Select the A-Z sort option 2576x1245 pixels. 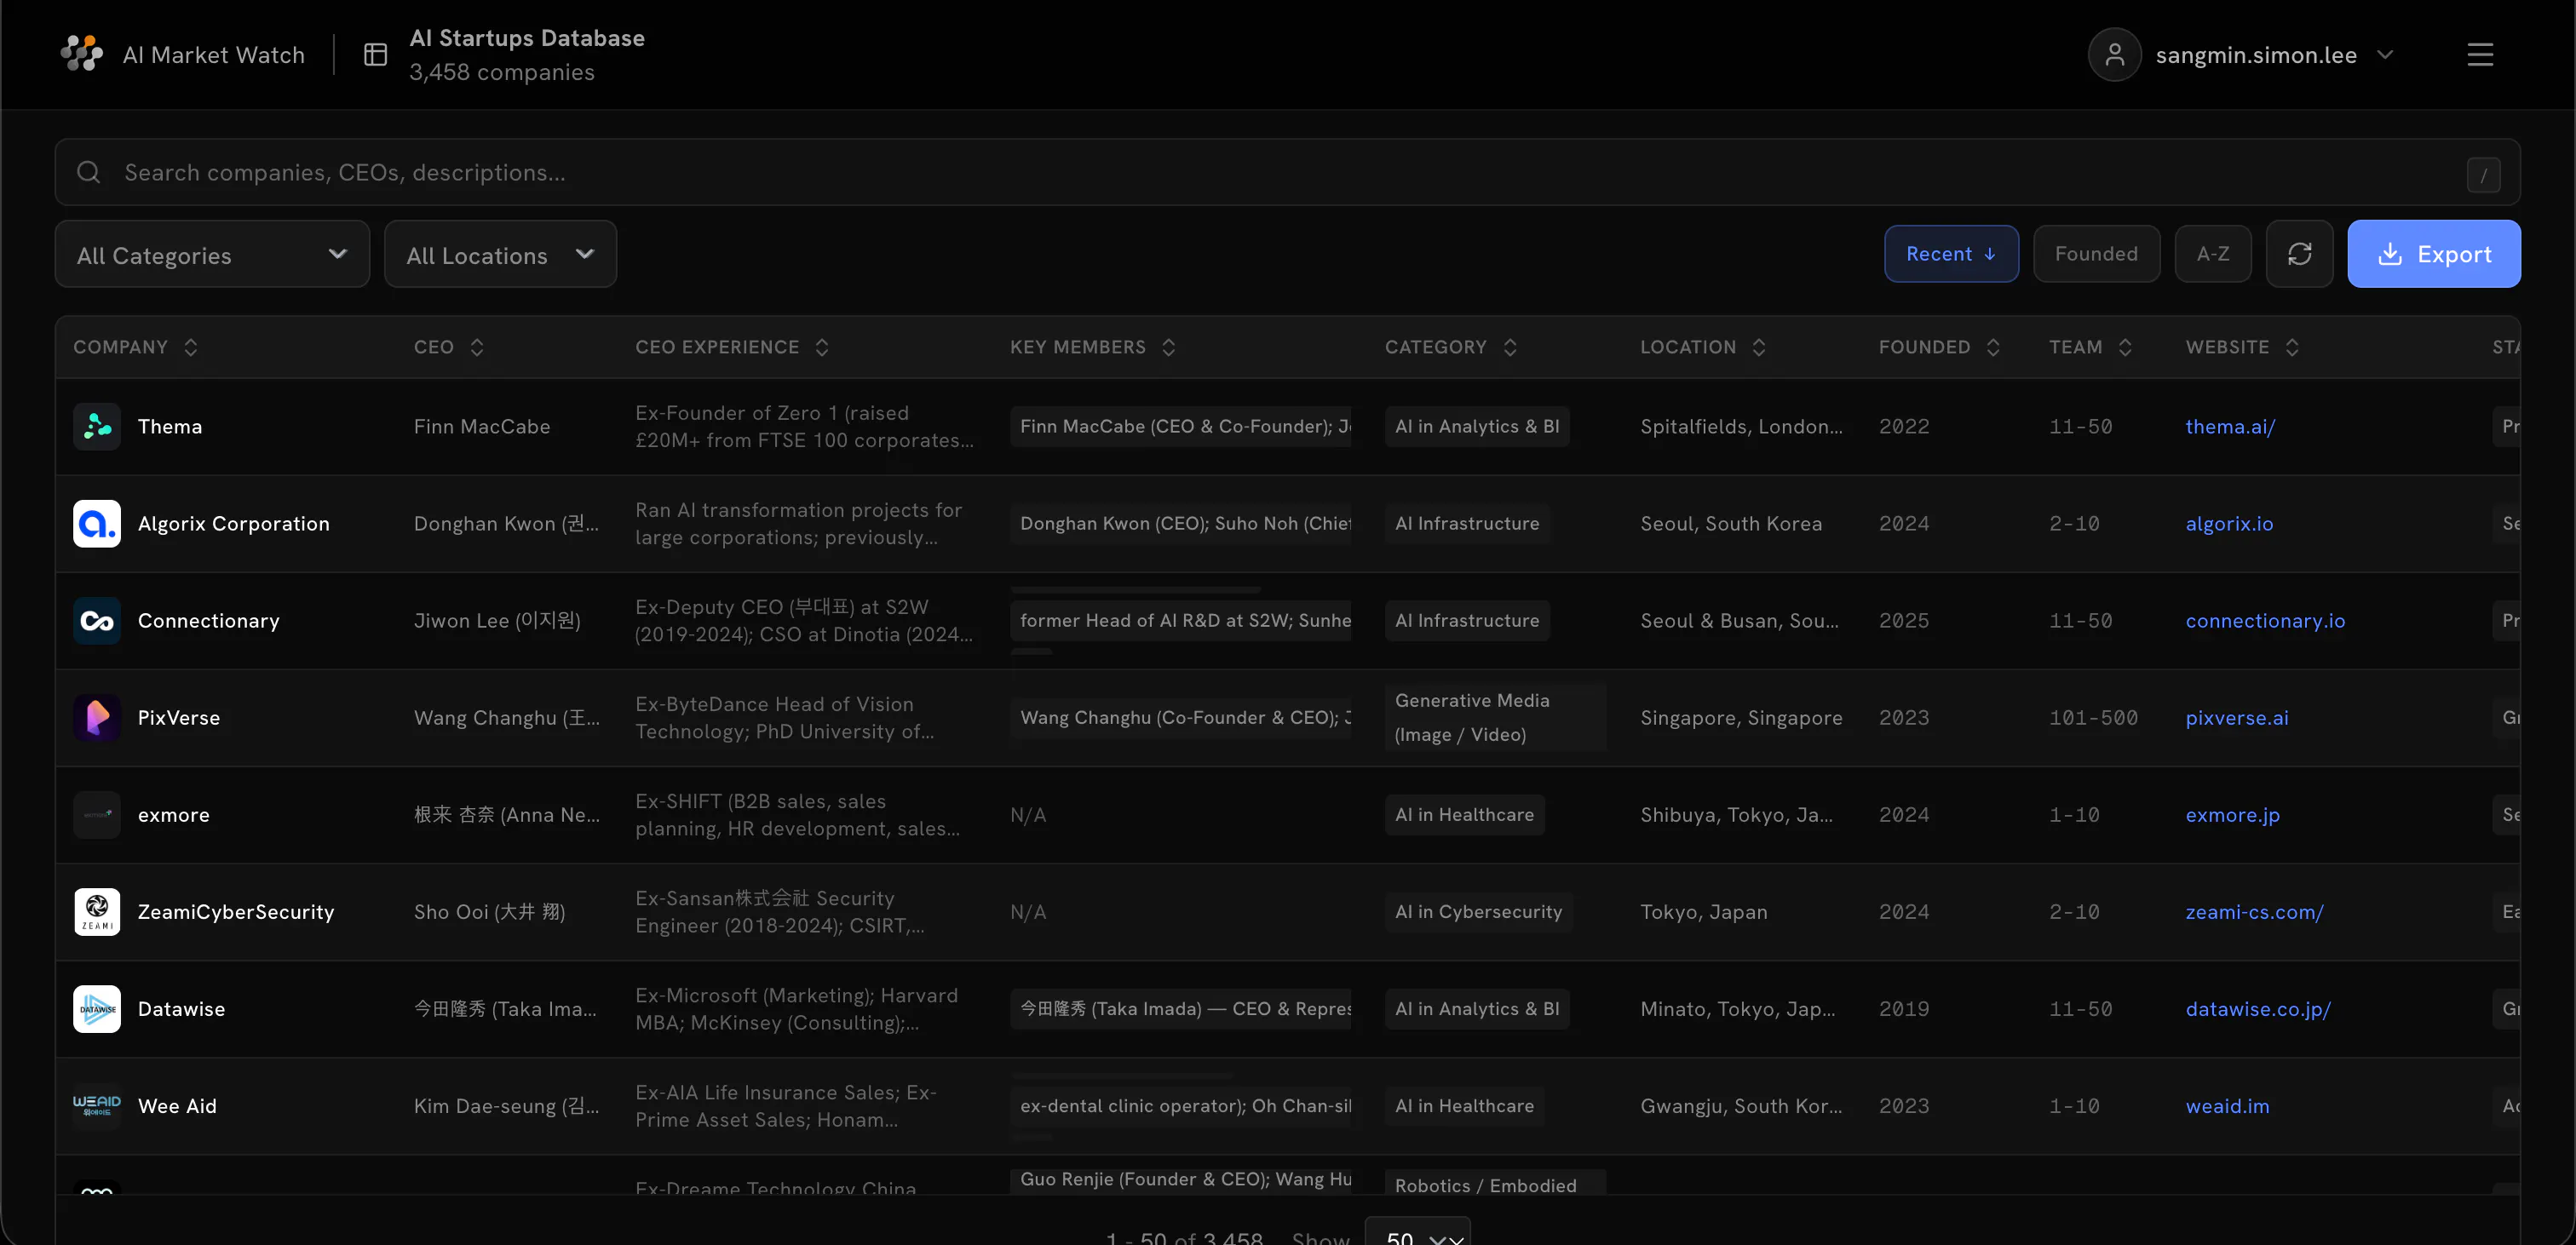(2213, 254)
